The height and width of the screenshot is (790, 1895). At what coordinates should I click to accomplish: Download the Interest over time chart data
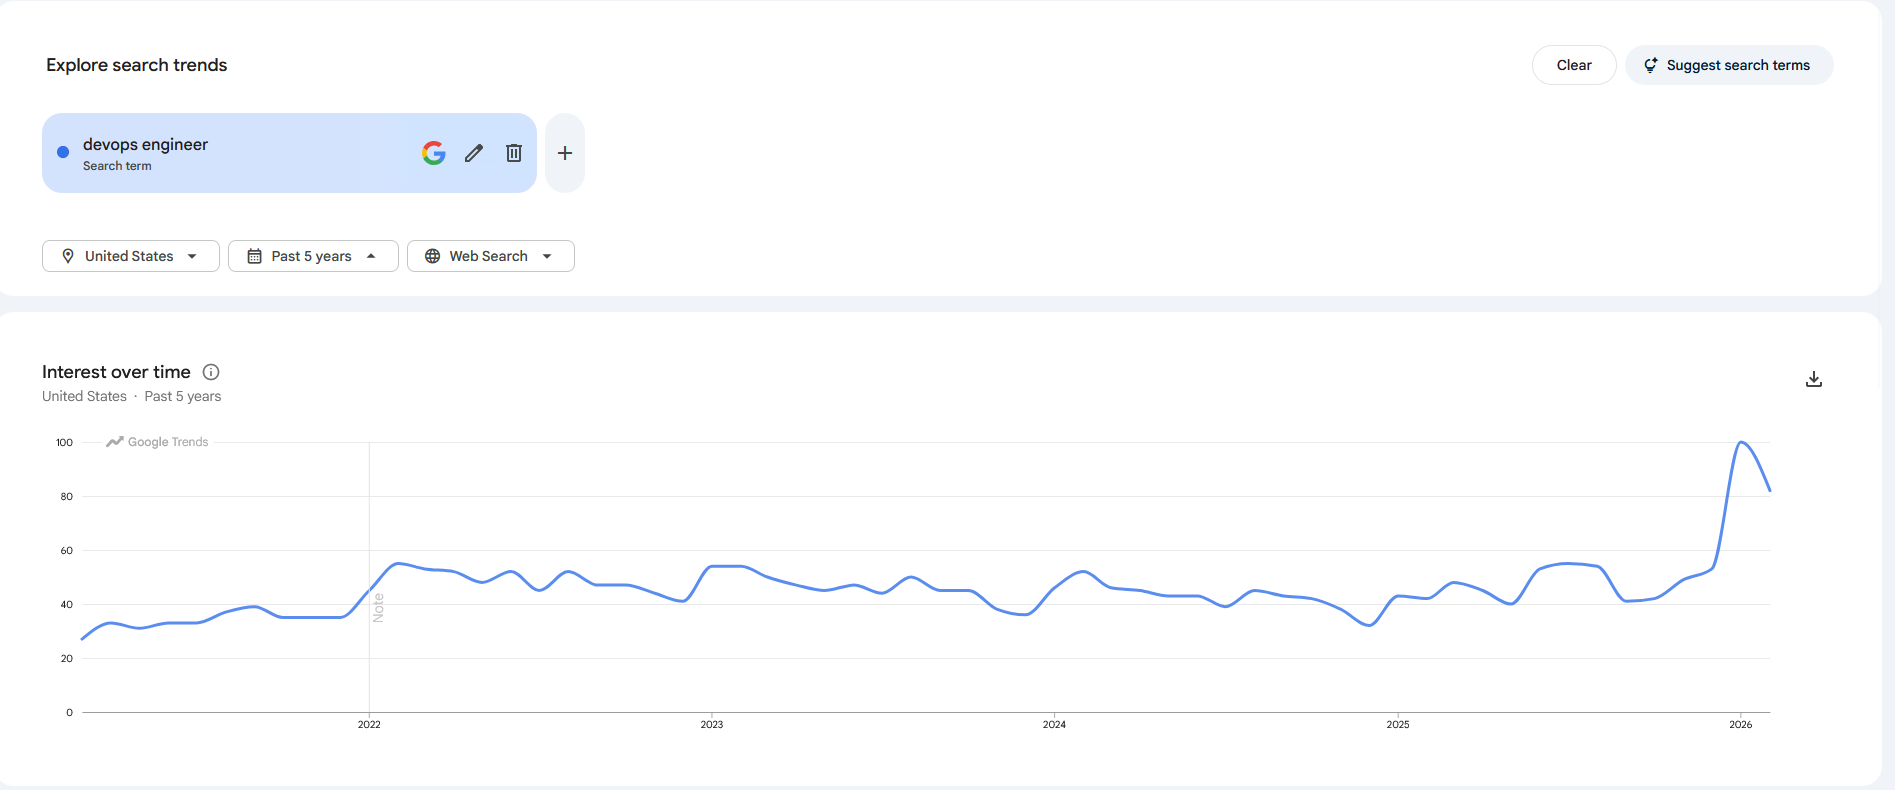1814,379
